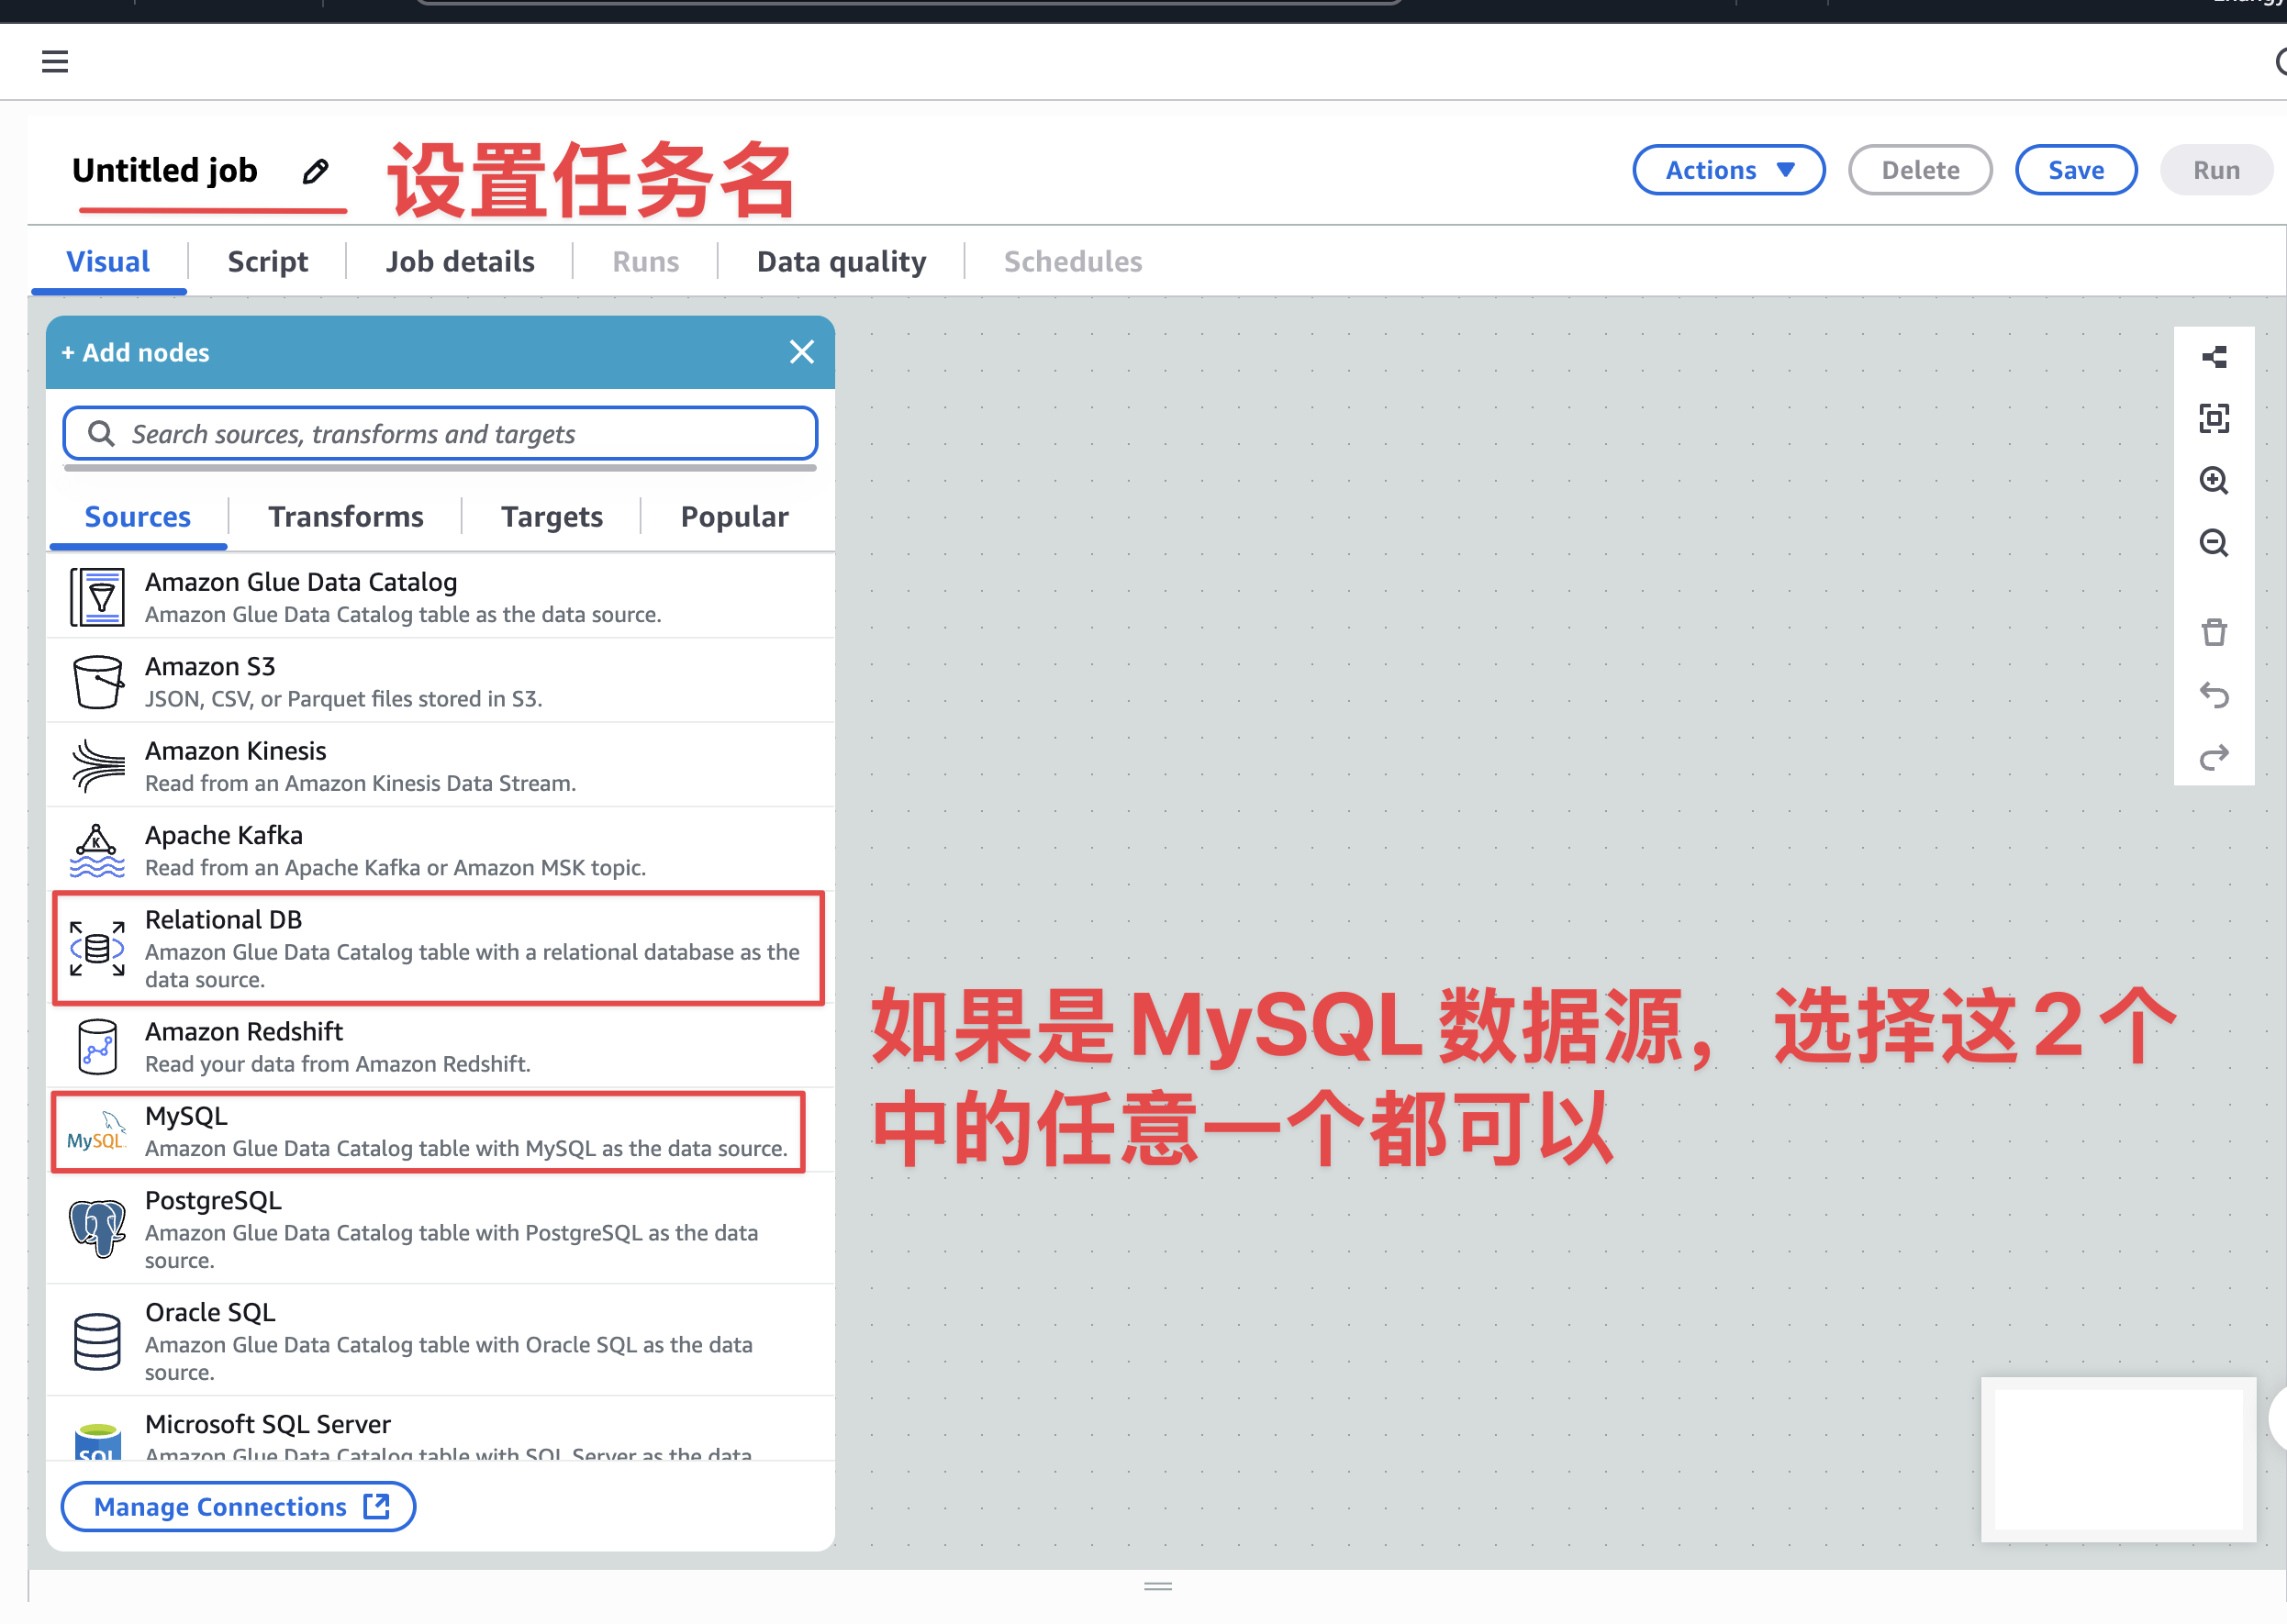Select the Amazon Kinesis stream icon
Viewport: 2287px width, 1624px height.
(97, 766)
